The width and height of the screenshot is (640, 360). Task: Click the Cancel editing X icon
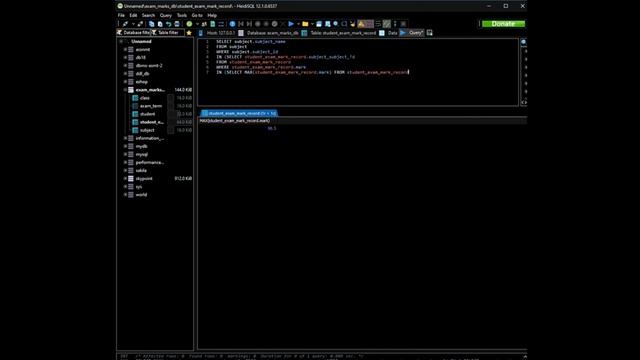[x=282, y=24]
